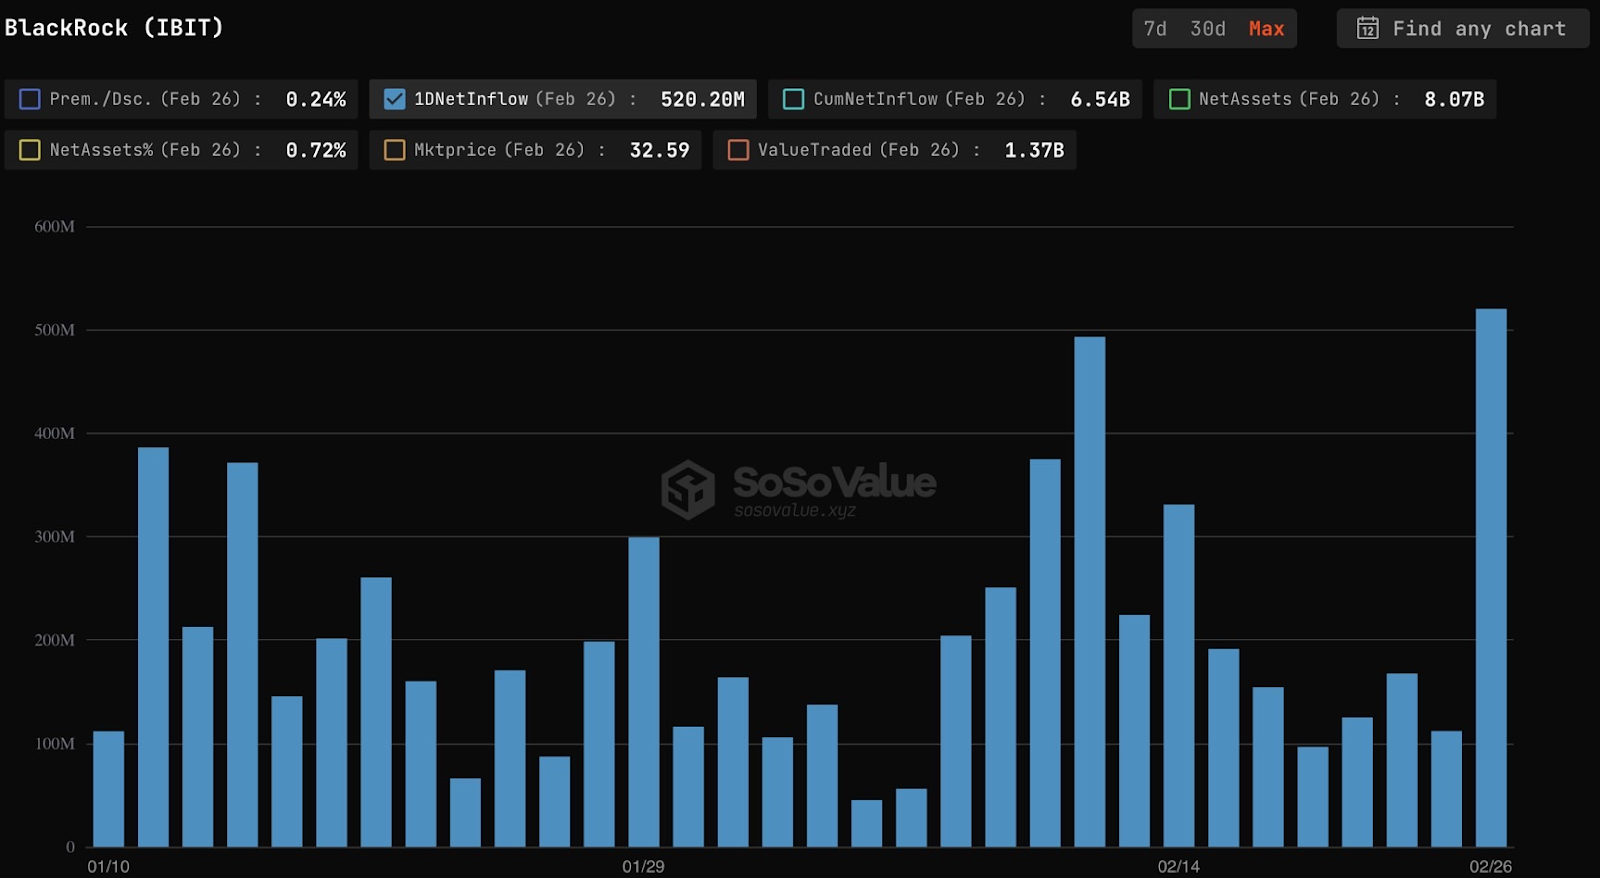Turn on the Mktprice checkbox
Screen dimensions: 1600x878
tap(395, 150)
